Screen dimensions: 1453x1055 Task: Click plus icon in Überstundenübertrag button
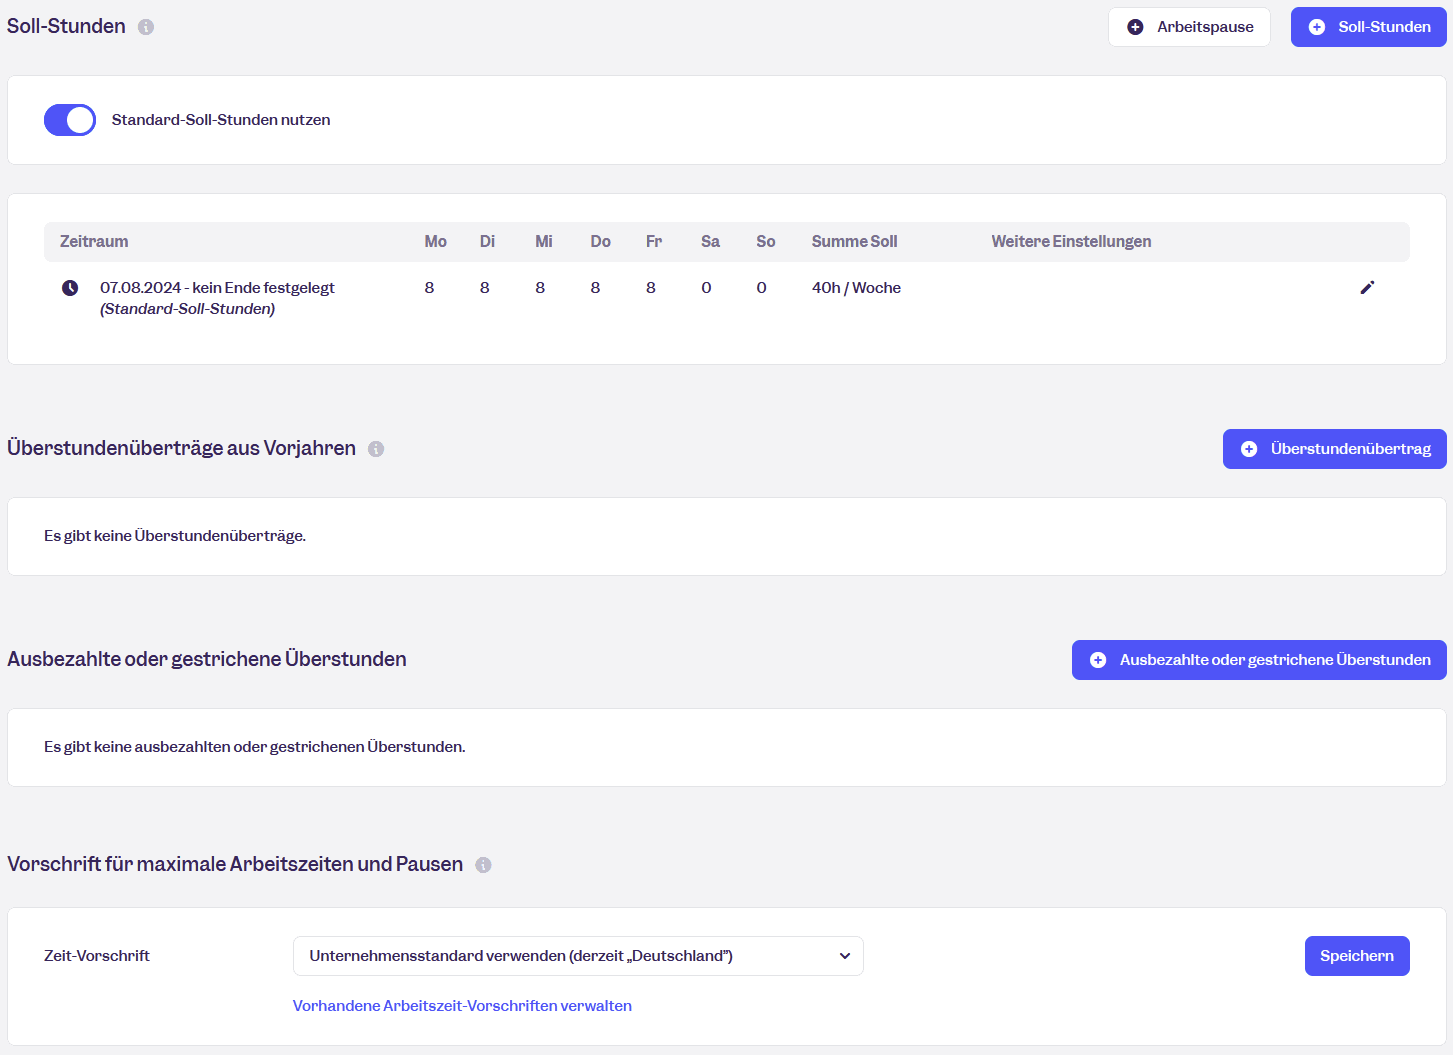pyautogui.click(x=1249, y=449)
